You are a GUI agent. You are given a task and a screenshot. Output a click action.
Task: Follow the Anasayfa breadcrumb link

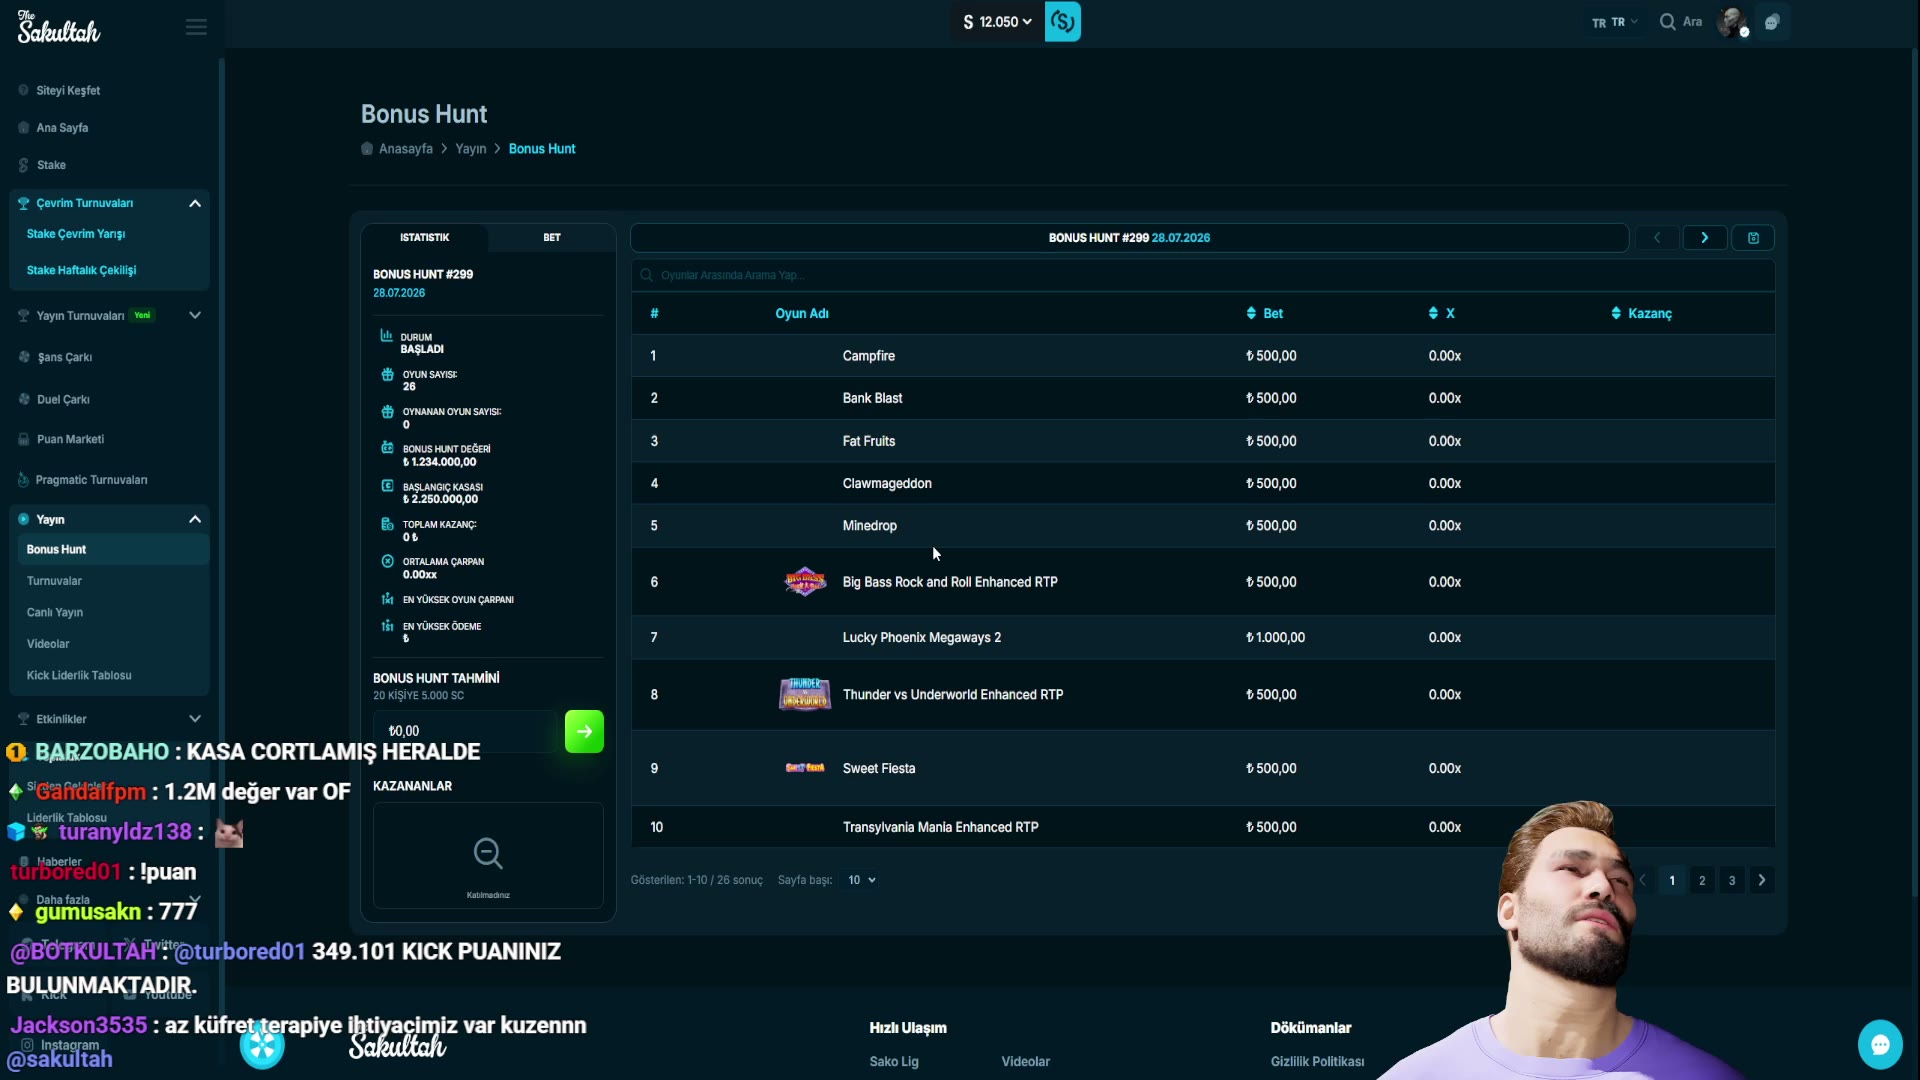406,149
